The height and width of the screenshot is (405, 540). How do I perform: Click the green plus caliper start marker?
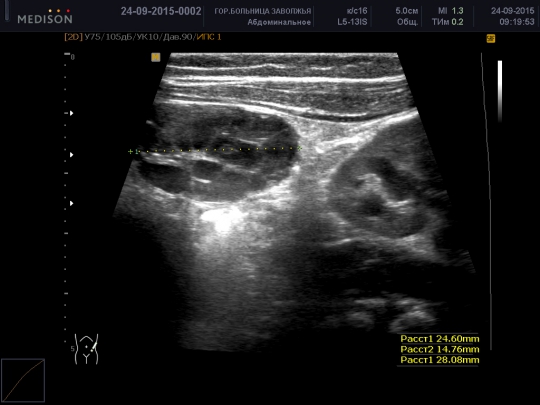point(130,152)
